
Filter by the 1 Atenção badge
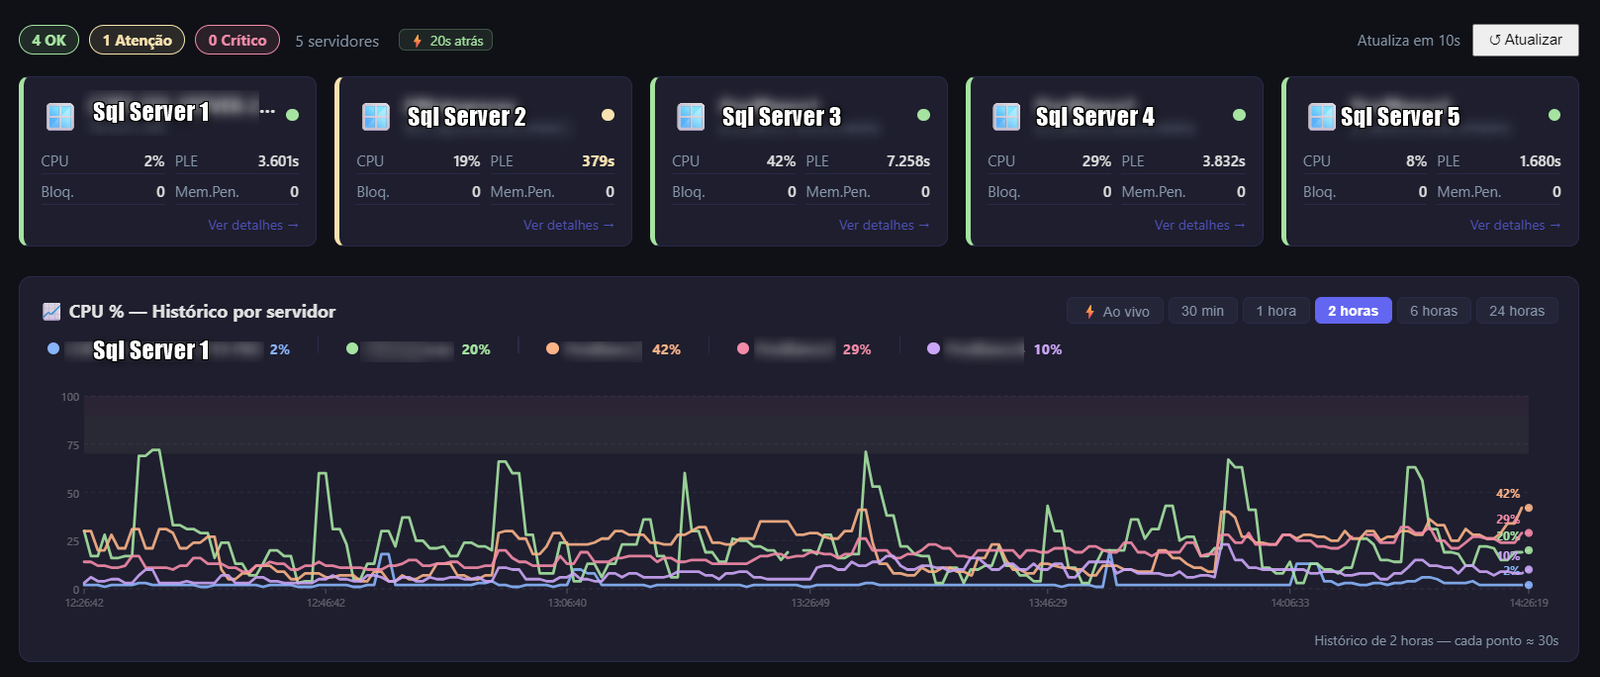137,40
